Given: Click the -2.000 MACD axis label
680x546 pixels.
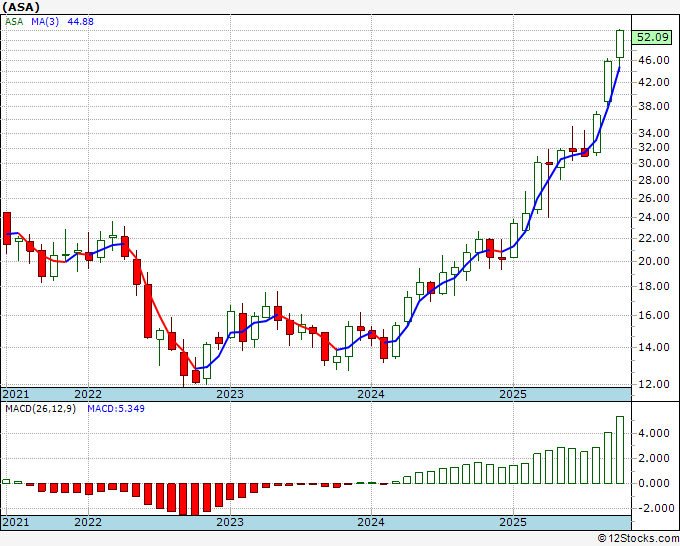Looking at the screenshot, I should 654,508.
